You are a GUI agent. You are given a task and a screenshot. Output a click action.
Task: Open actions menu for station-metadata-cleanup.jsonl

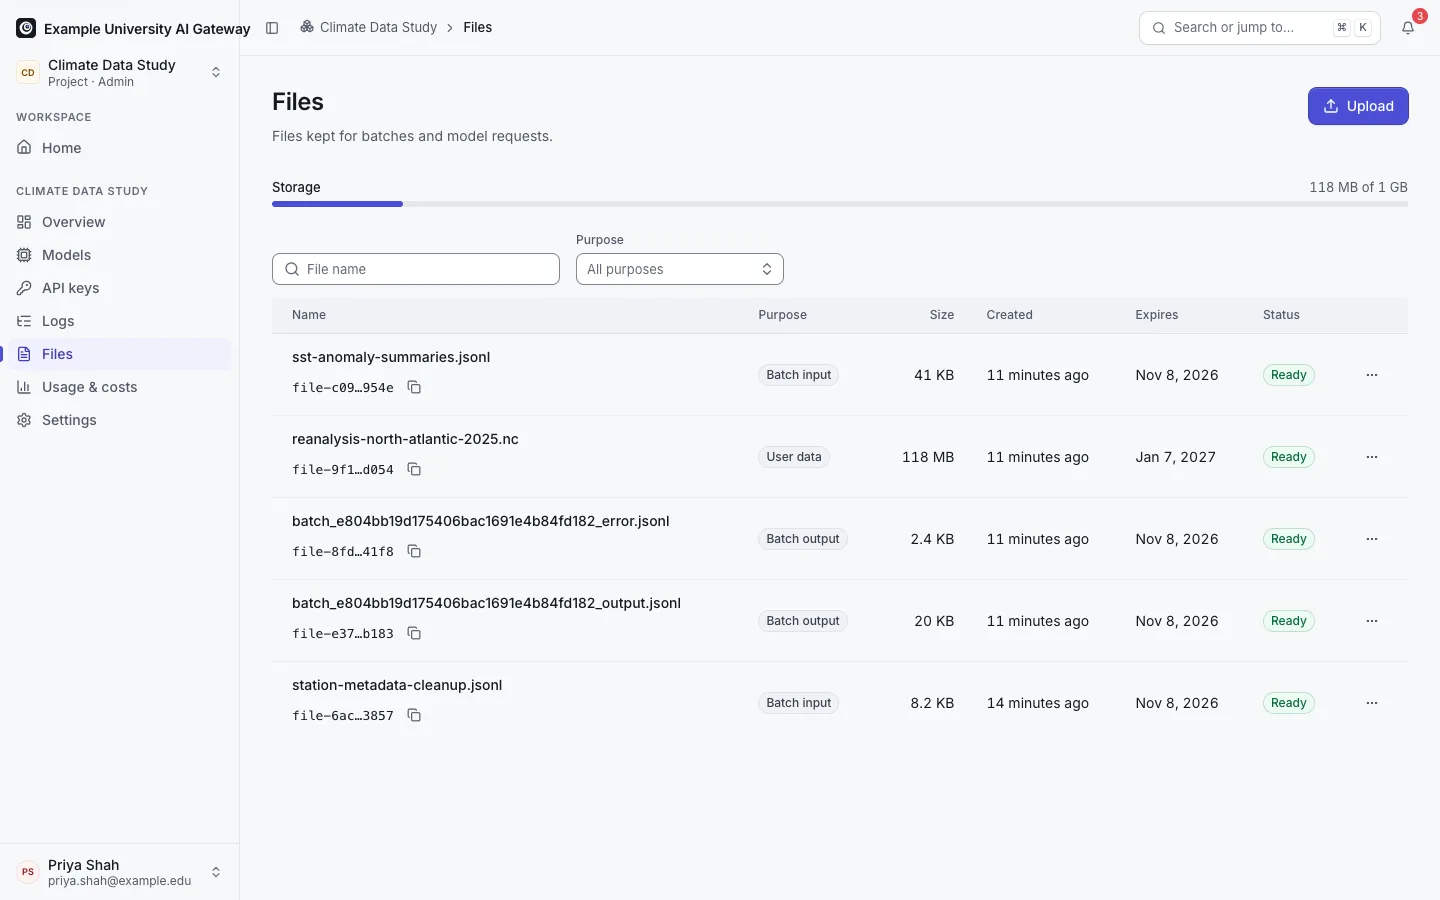tap(1372, 703)
